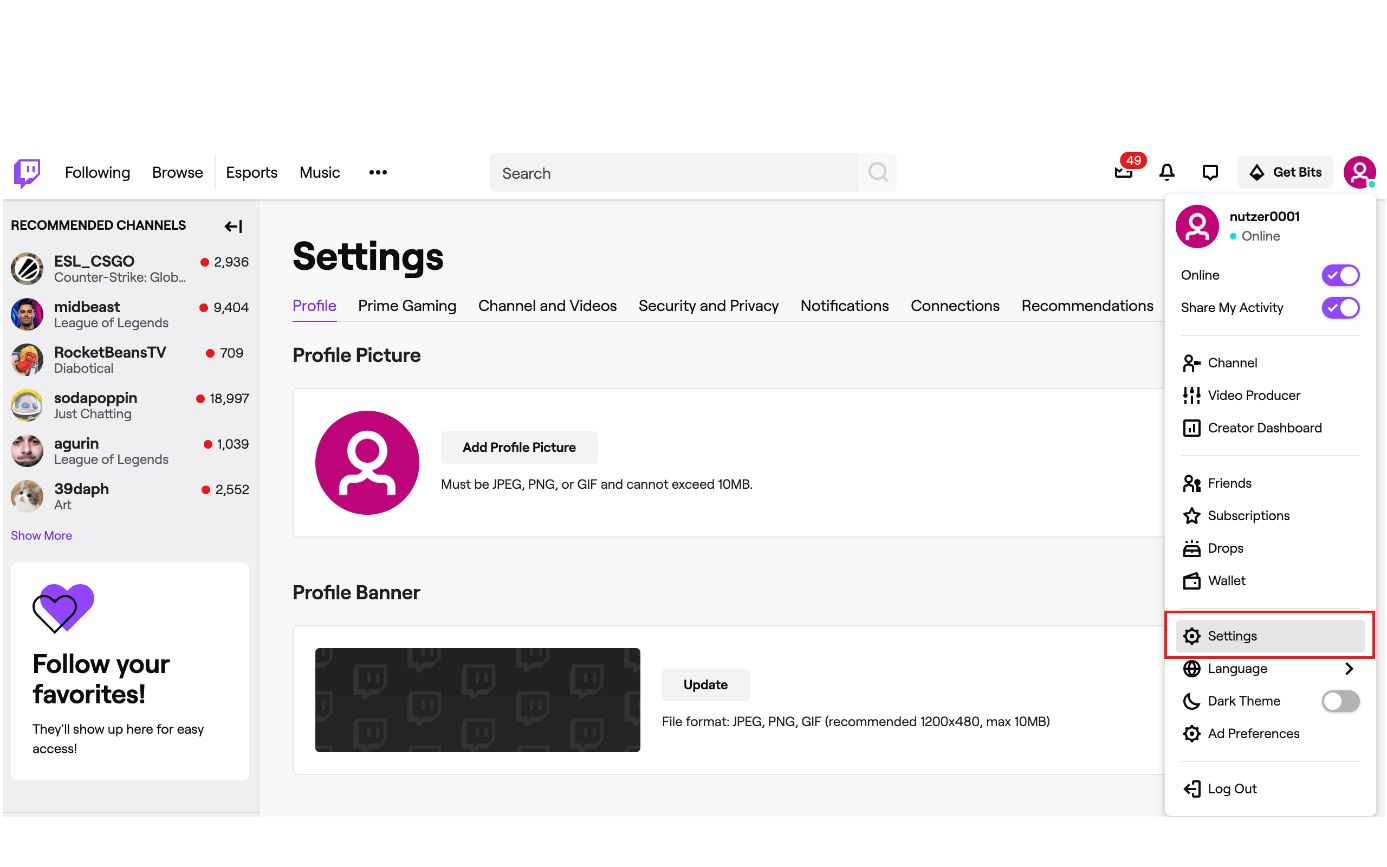Open the Connections settings tab
The width and height of the screenshot is (1387, 867).
(955, 306)
